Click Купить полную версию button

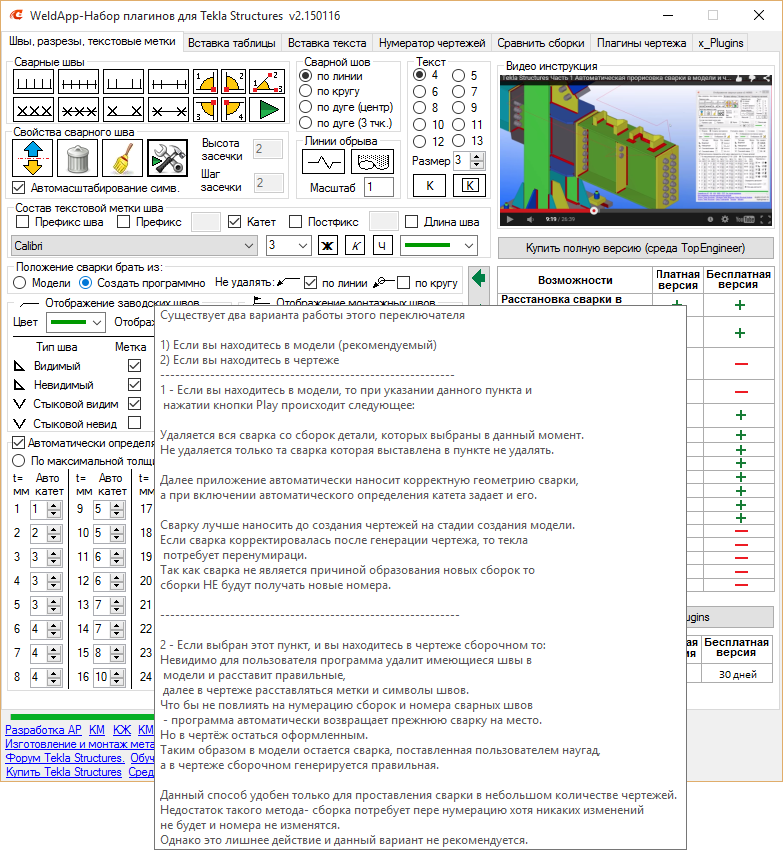click(635, 248)
